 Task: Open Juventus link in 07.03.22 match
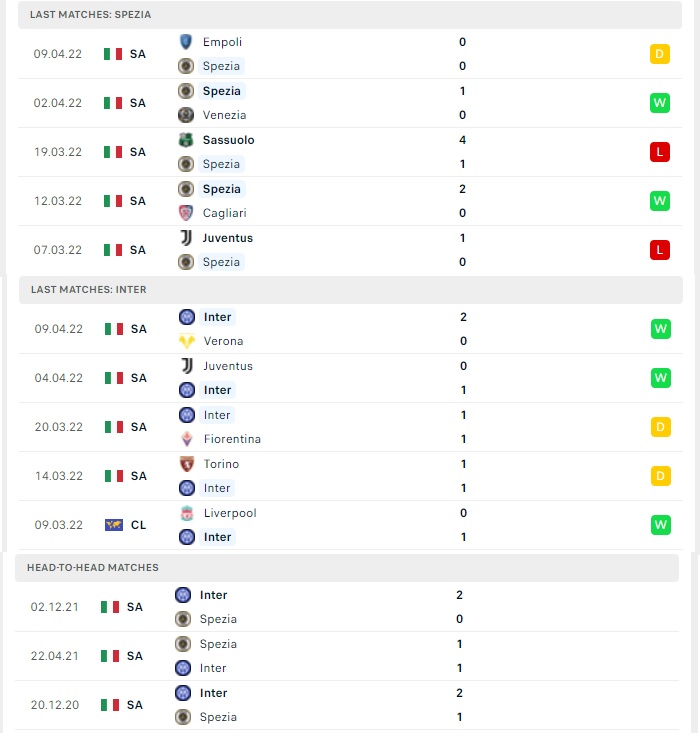(228, 238)
